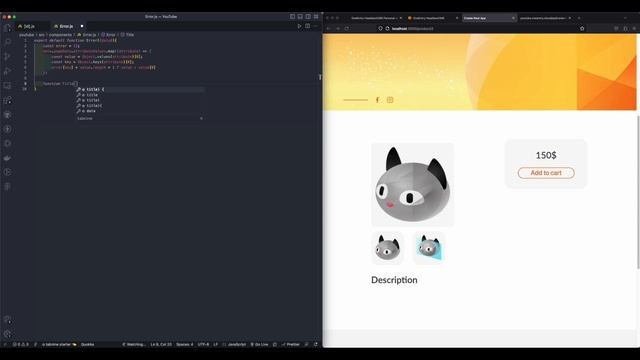
Task: Open the Run and Debug view
Action: (7, 71)
